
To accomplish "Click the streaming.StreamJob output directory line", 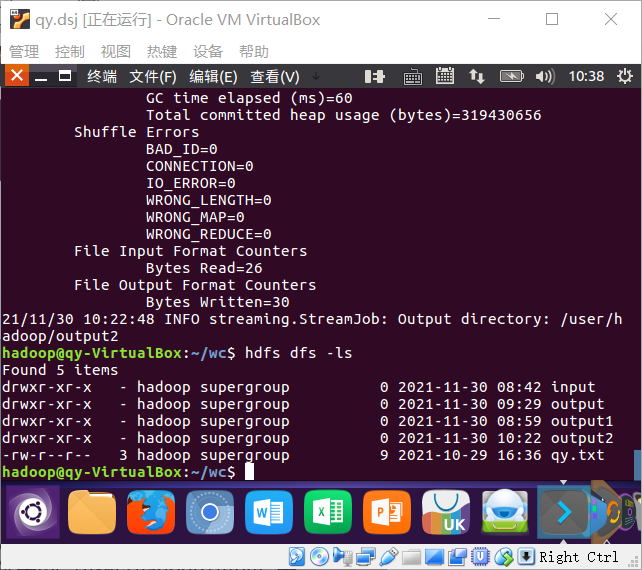I will pos(312,328).
